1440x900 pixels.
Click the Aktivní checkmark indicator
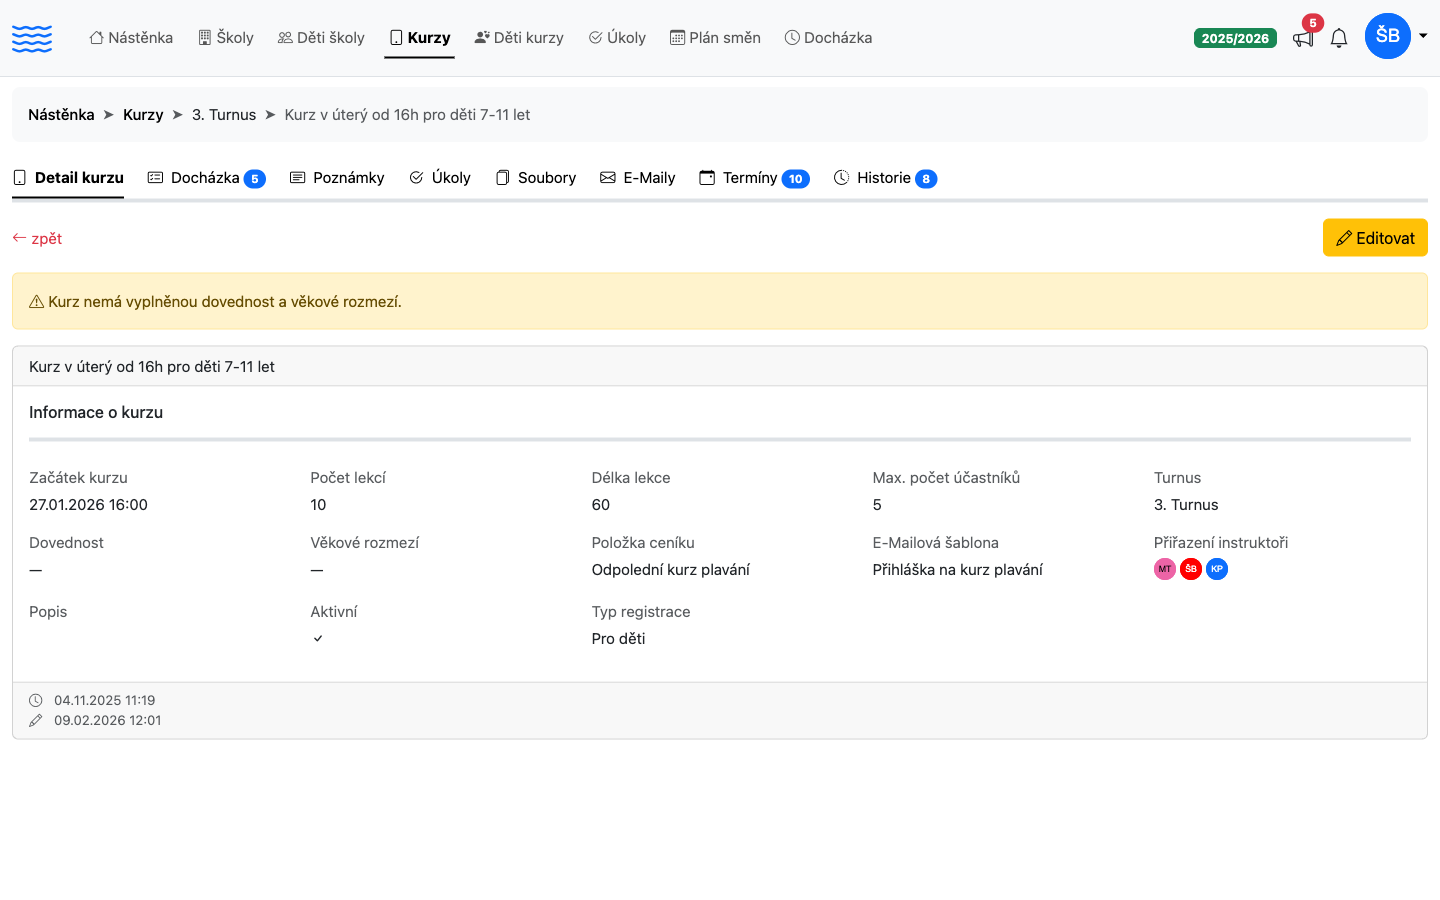(x=318, y=638)
